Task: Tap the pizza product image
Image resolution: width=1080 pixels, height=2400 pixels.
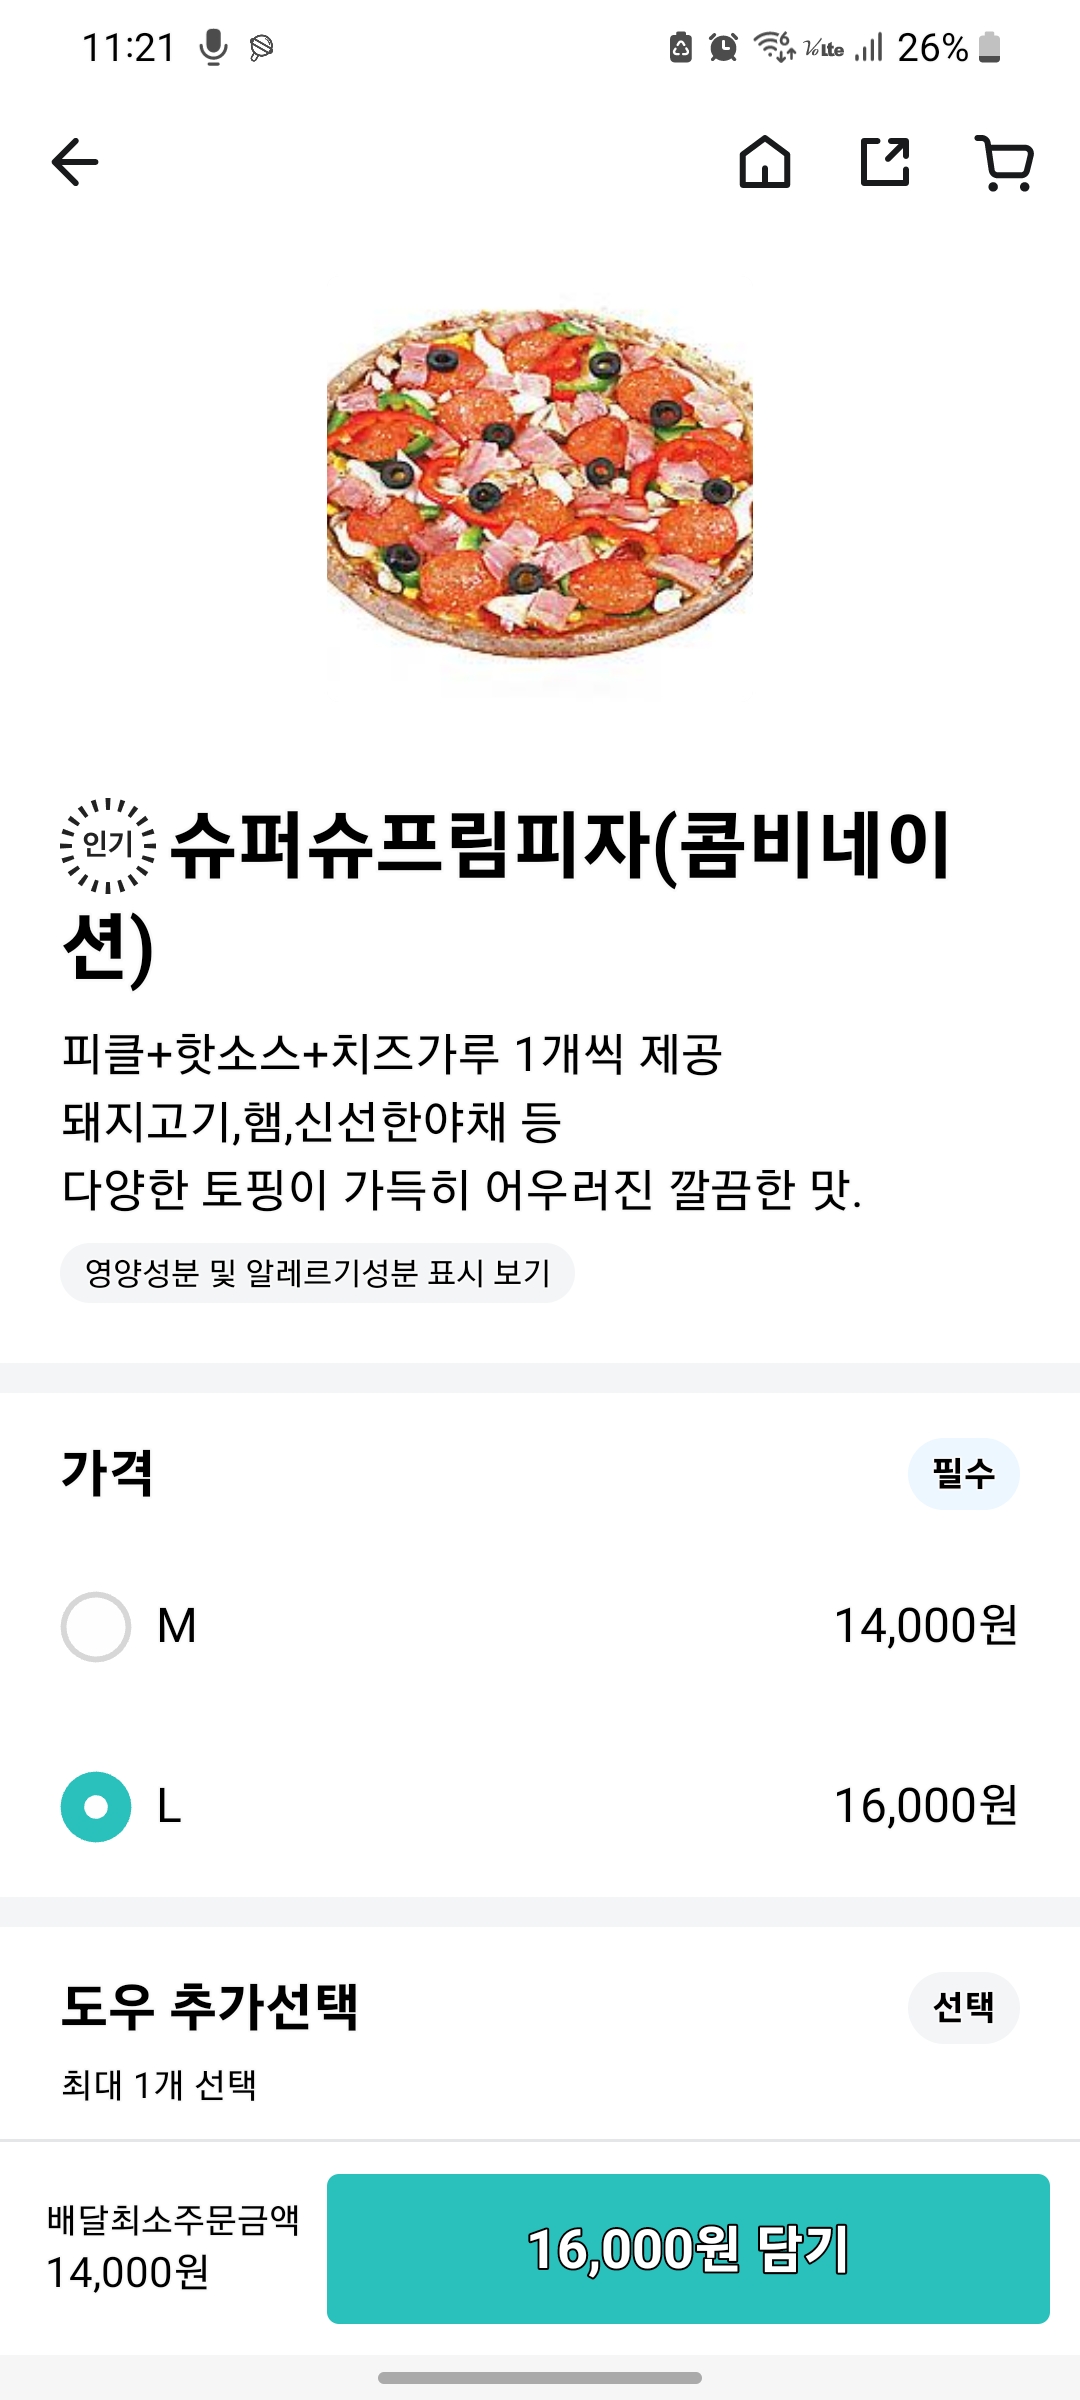Action: coord(540,485)
